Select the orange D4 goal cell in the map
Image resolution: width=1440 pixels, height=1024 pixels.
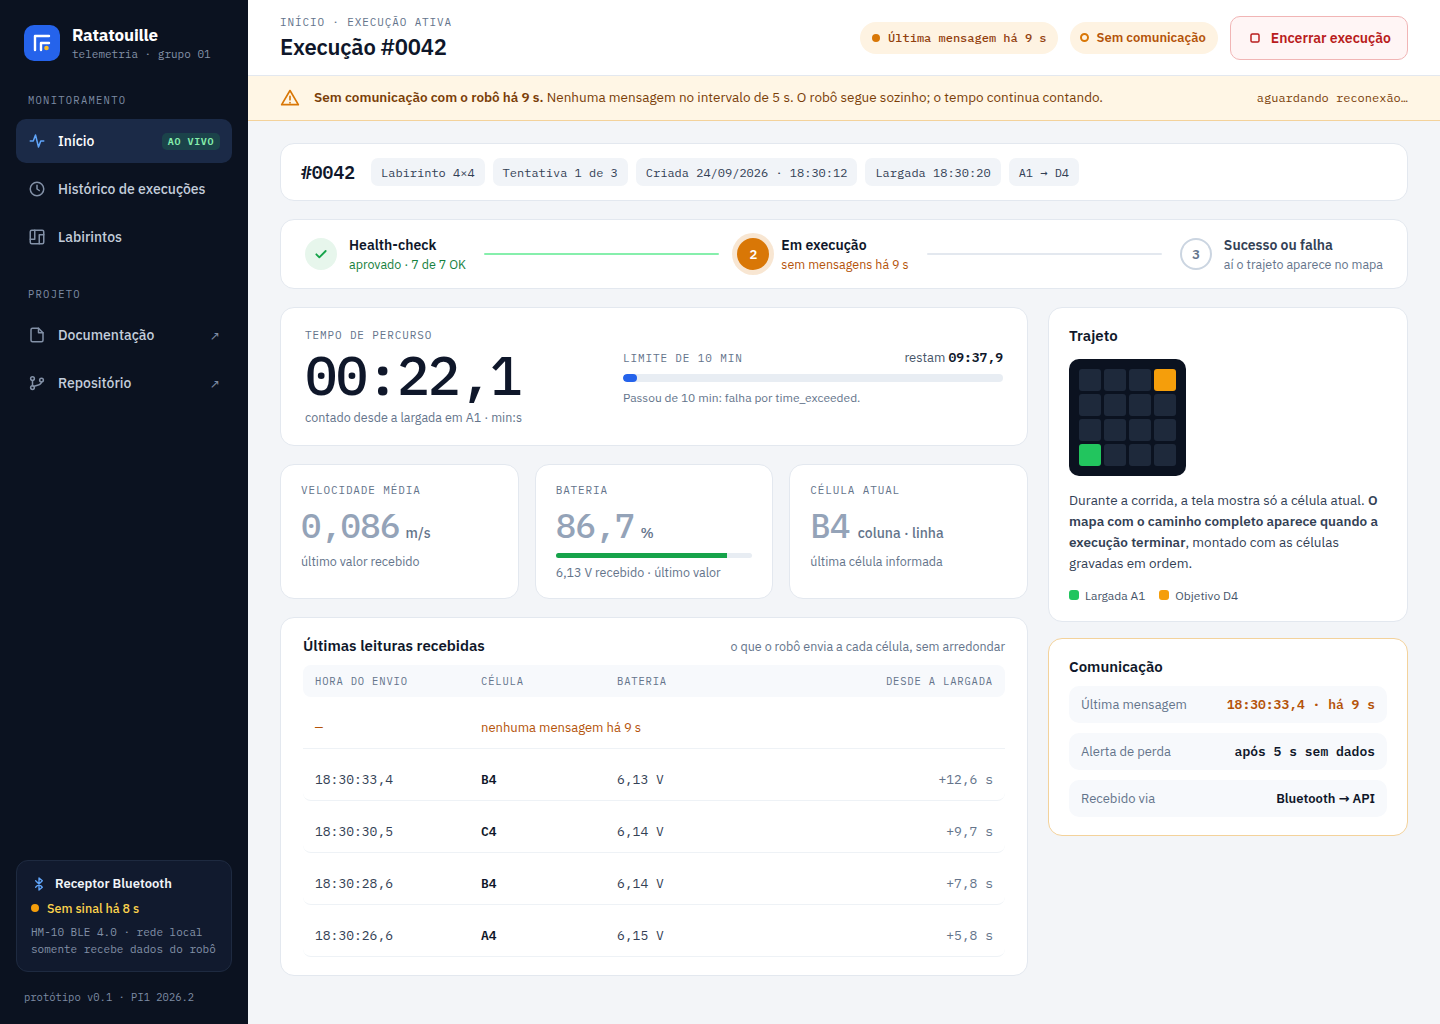1165,380
